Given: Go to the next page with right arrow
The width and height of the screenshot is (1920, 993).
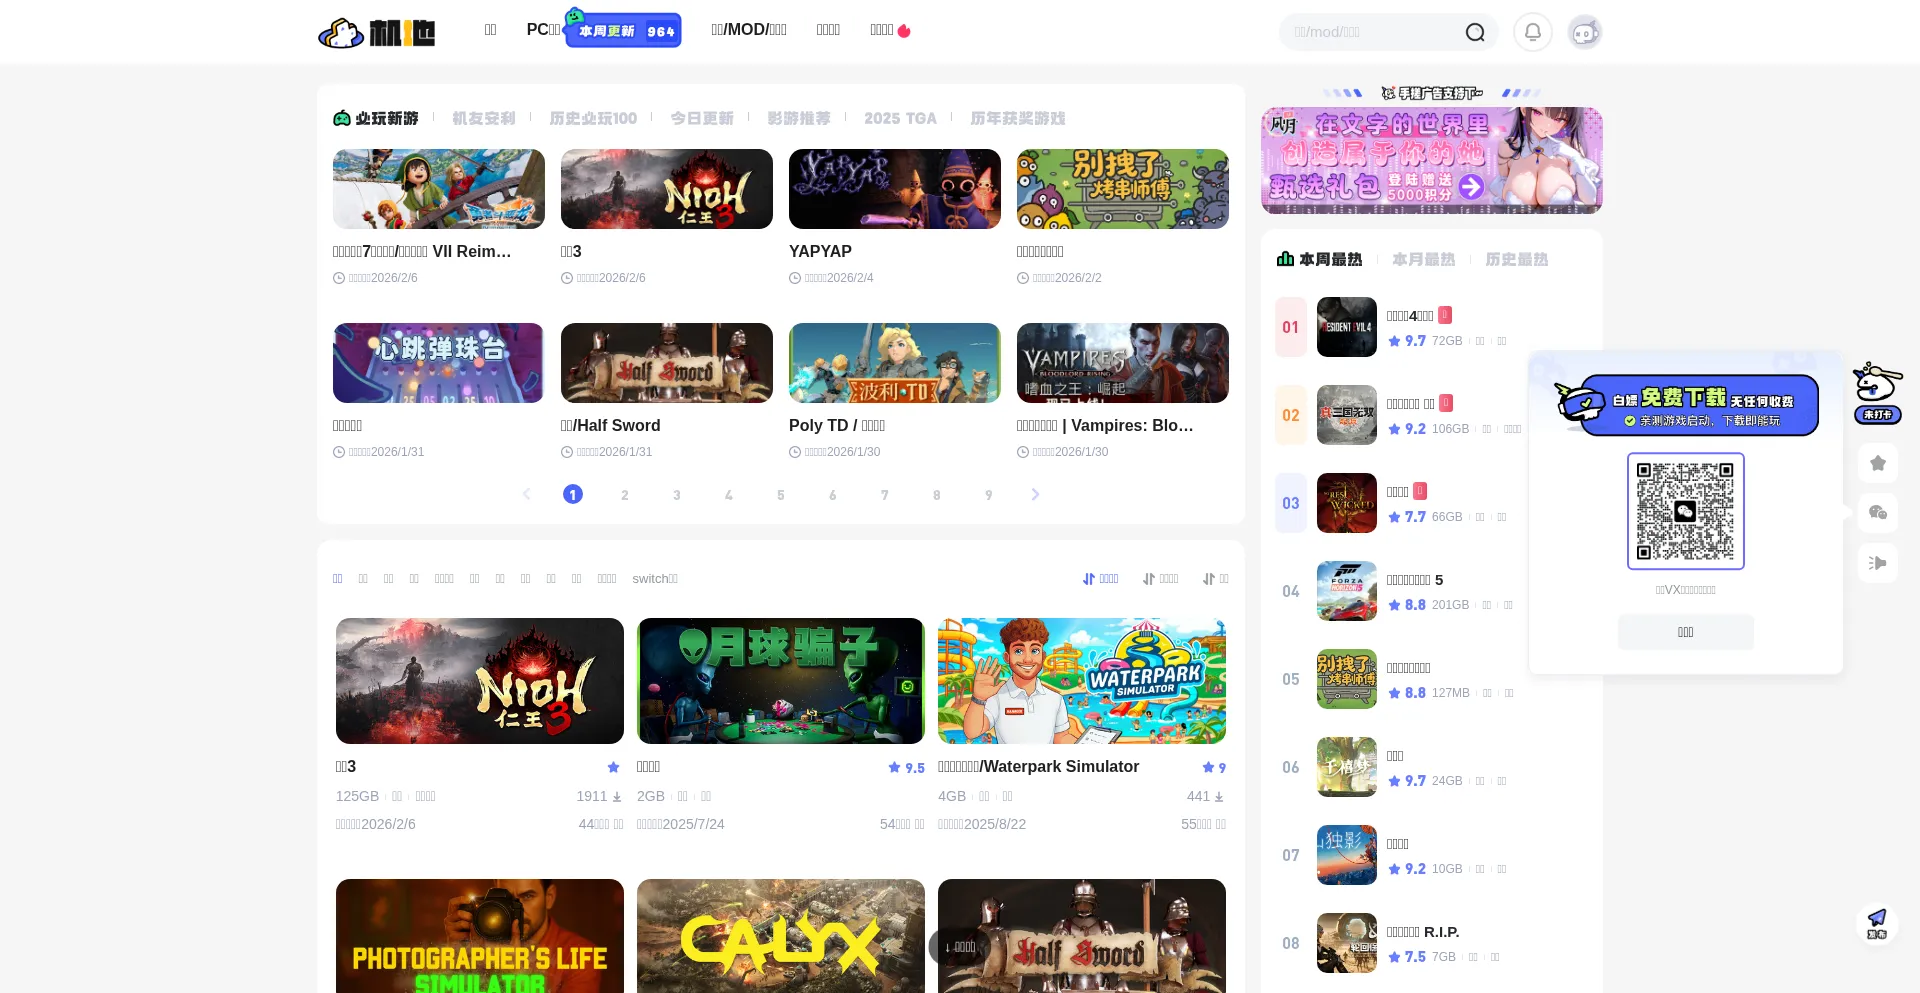Looking at the screenshot, I should tap(1035, 494).
